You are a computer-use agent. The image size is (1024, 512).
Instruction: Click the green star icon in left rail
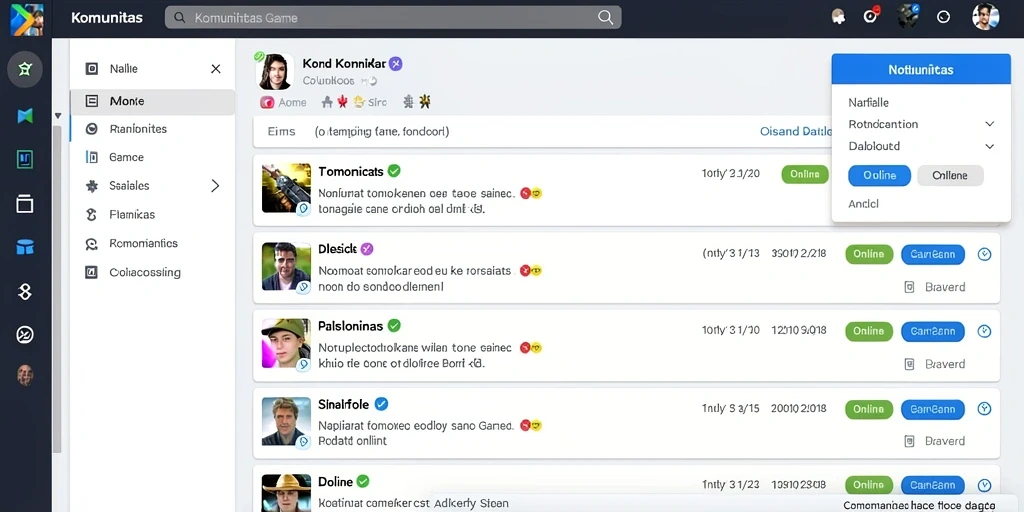[x=25, y=69]
